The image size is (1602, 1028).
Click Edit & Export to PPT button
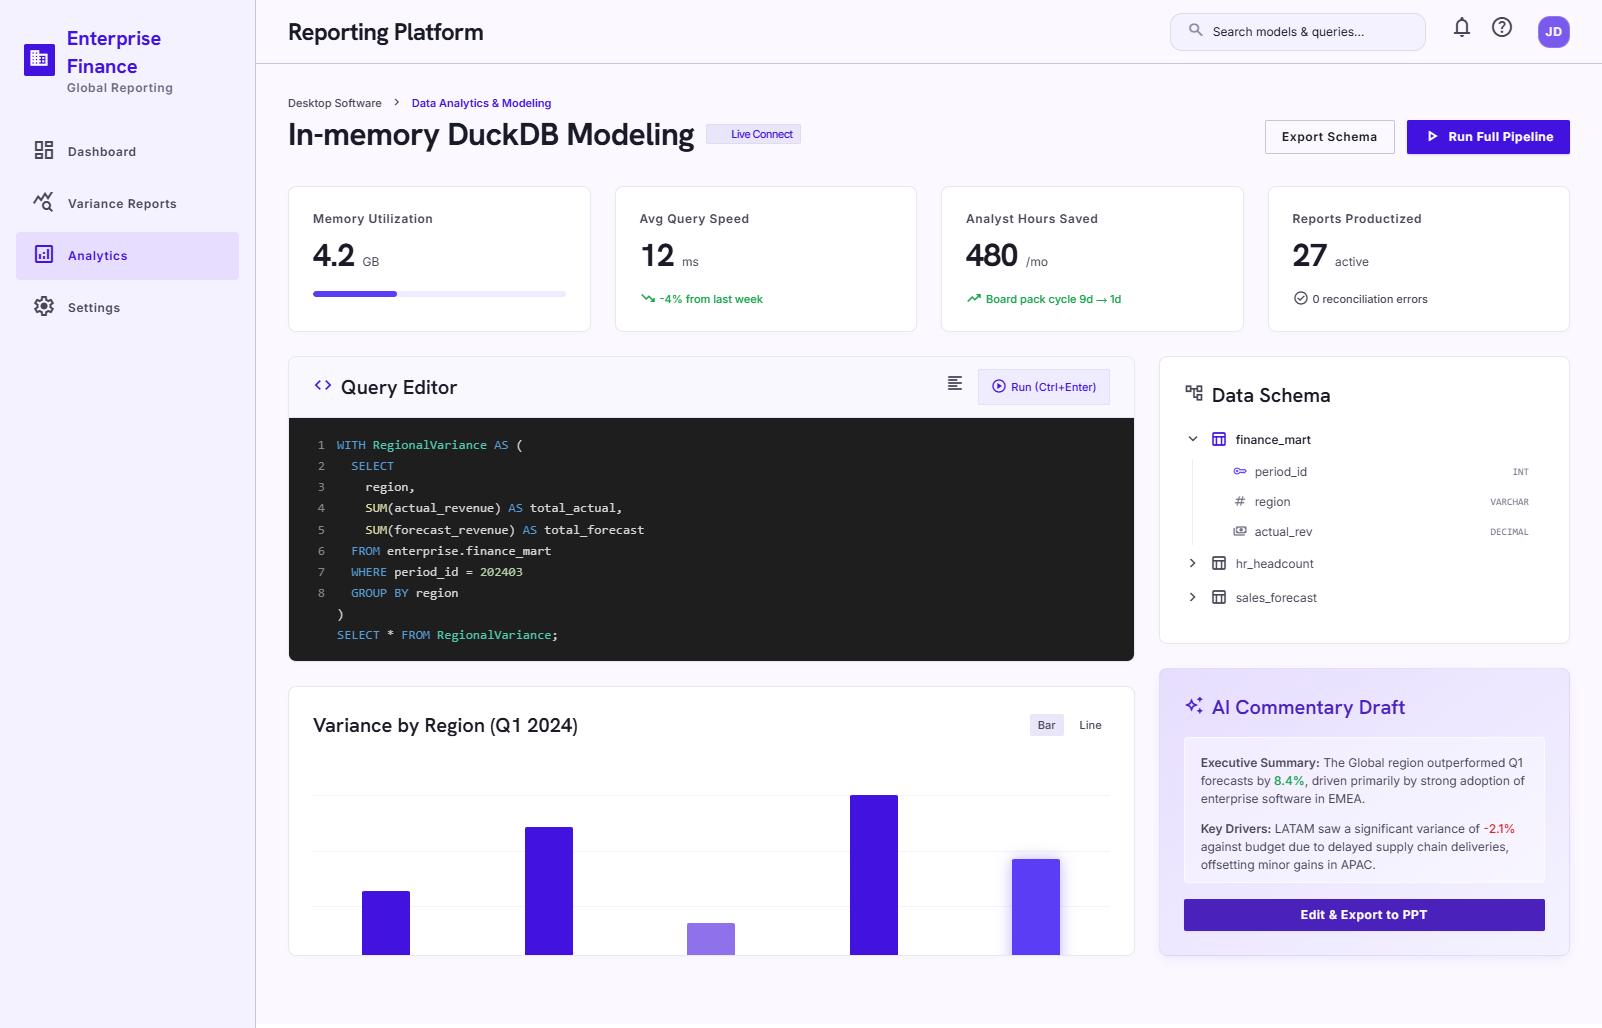coord(1364,915)
